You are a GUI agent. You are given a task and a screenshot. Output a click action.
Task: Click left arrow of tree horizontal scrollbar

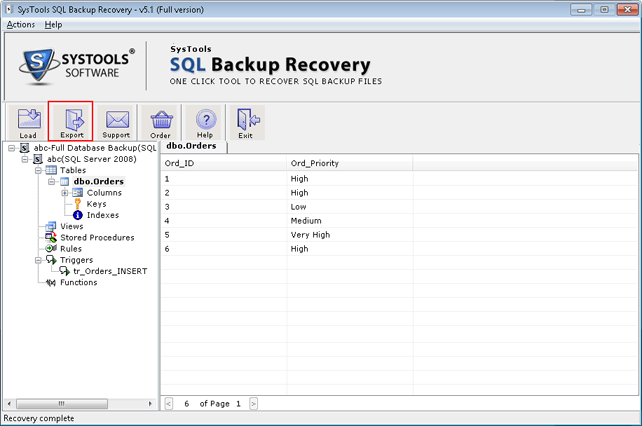pos(9,403)
